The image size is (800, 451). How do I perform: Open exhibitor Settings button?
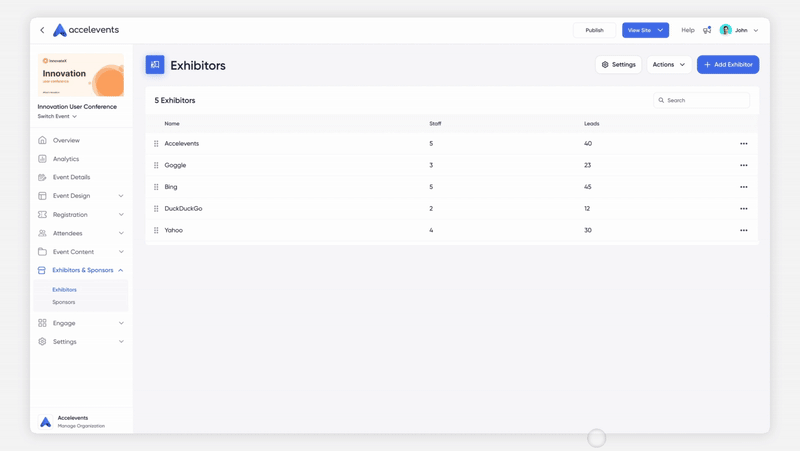618,65
